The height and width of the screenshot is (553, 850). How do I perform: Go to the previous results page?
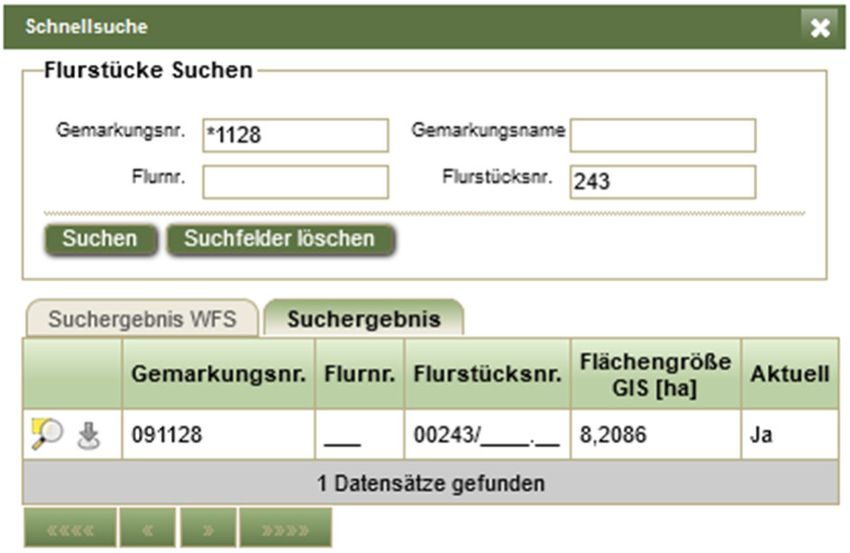(148, 528)
